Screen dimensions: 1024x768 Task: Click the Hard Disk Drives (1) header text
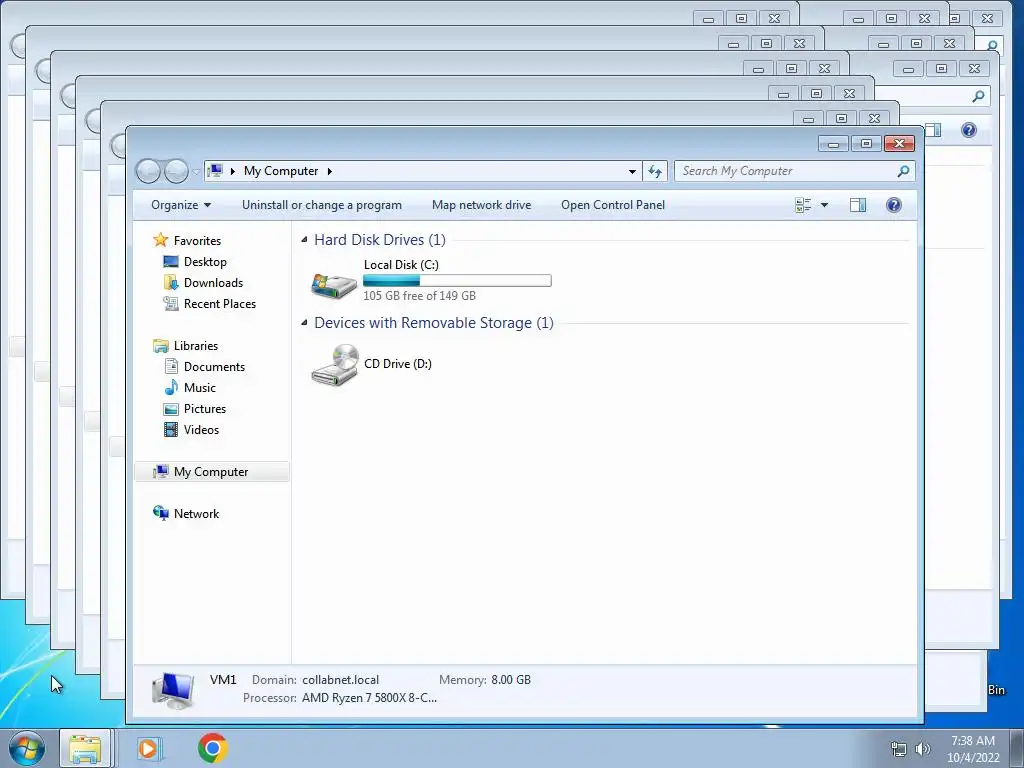tap(379, 240)
